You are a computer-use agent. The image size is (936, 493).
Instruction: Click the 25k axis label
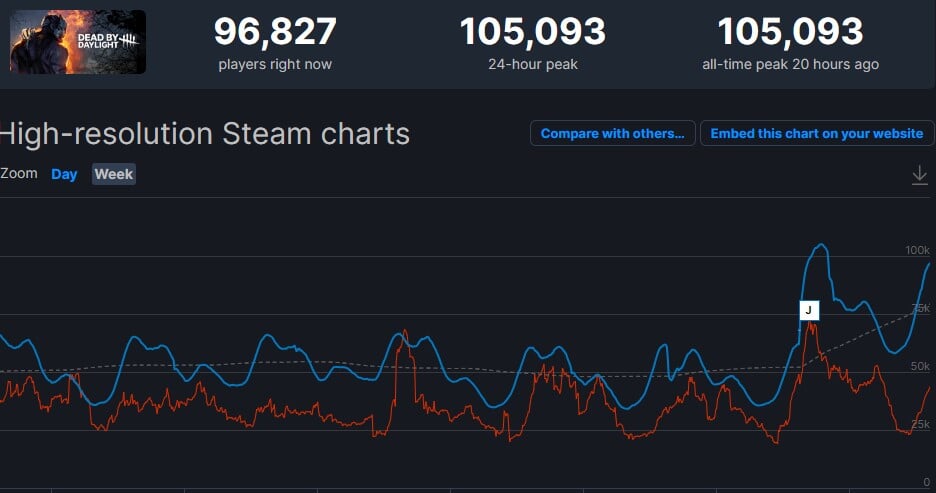point(920,424)
